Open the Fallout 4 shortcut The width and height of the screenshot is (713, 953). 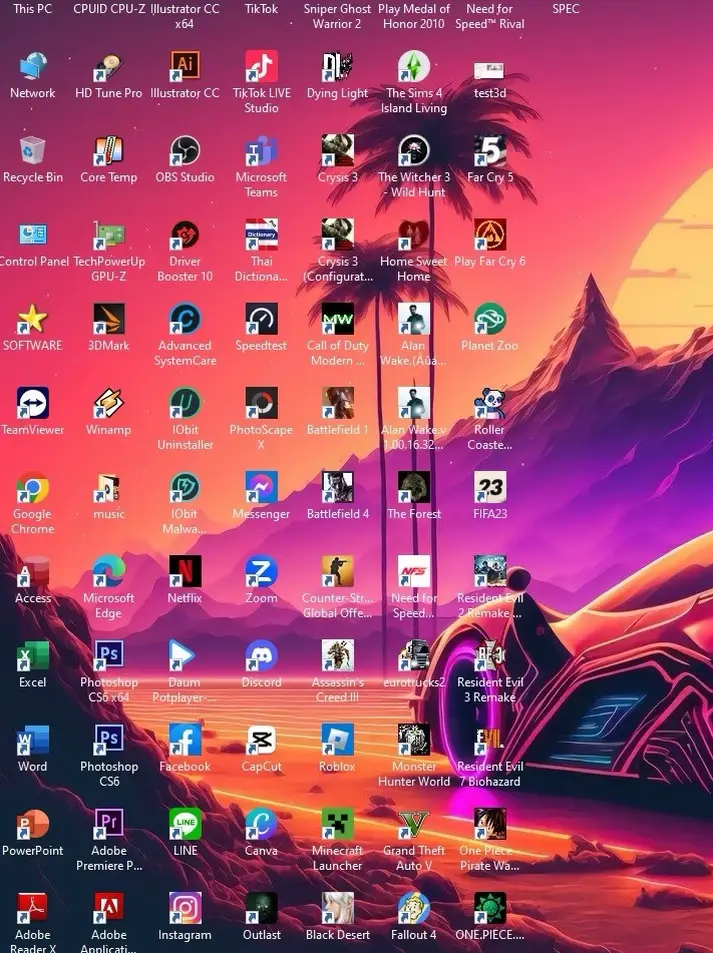coord(414,908)
